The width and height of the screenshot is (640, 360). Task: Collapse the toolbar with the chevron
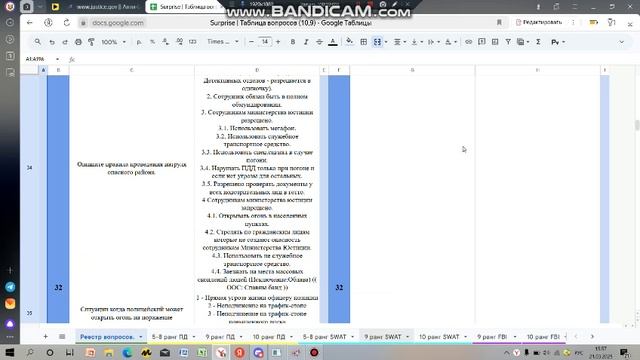point(621,42)
